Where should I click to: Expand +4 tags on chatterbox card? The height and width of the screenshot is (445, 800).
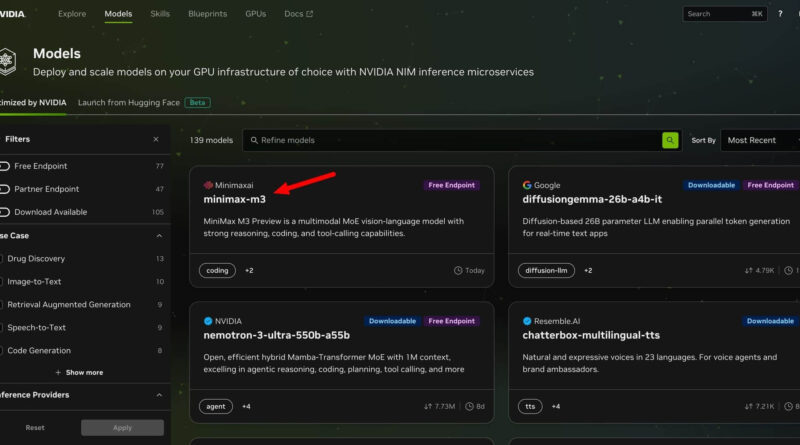pyautogui.click(x=556, y=406)
